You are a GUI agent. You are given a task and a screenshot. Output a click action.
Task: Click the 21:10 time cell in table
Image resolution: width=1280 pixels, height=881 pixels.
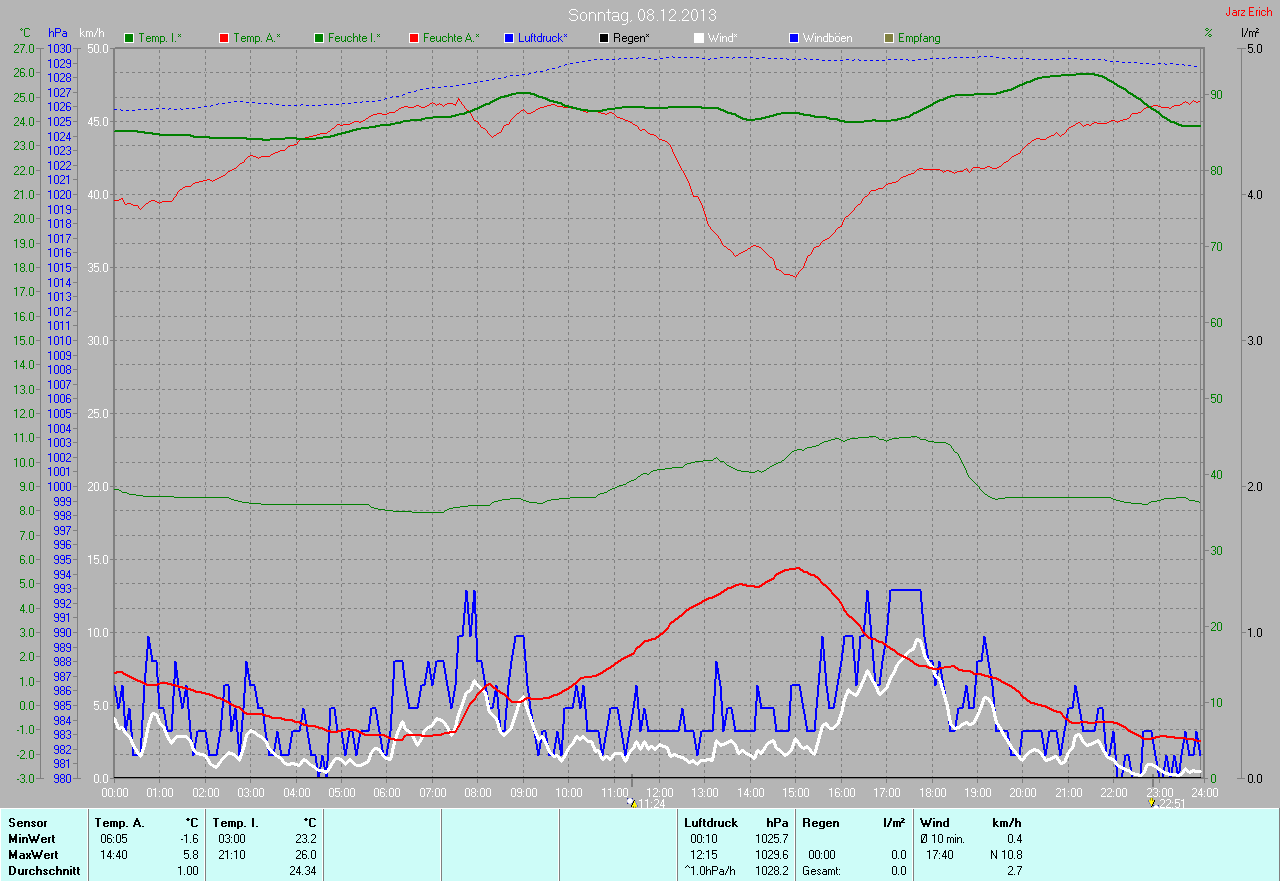click(234, 855)
